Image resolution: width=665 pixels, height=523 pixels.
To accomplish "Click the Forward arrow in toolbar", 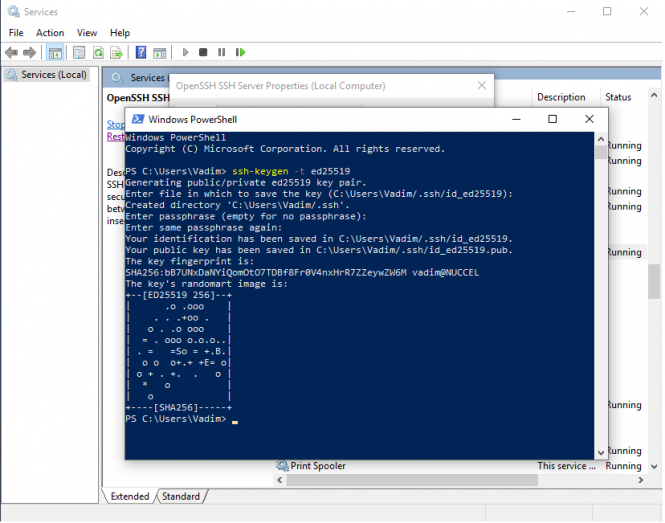I will coord(31,52).
